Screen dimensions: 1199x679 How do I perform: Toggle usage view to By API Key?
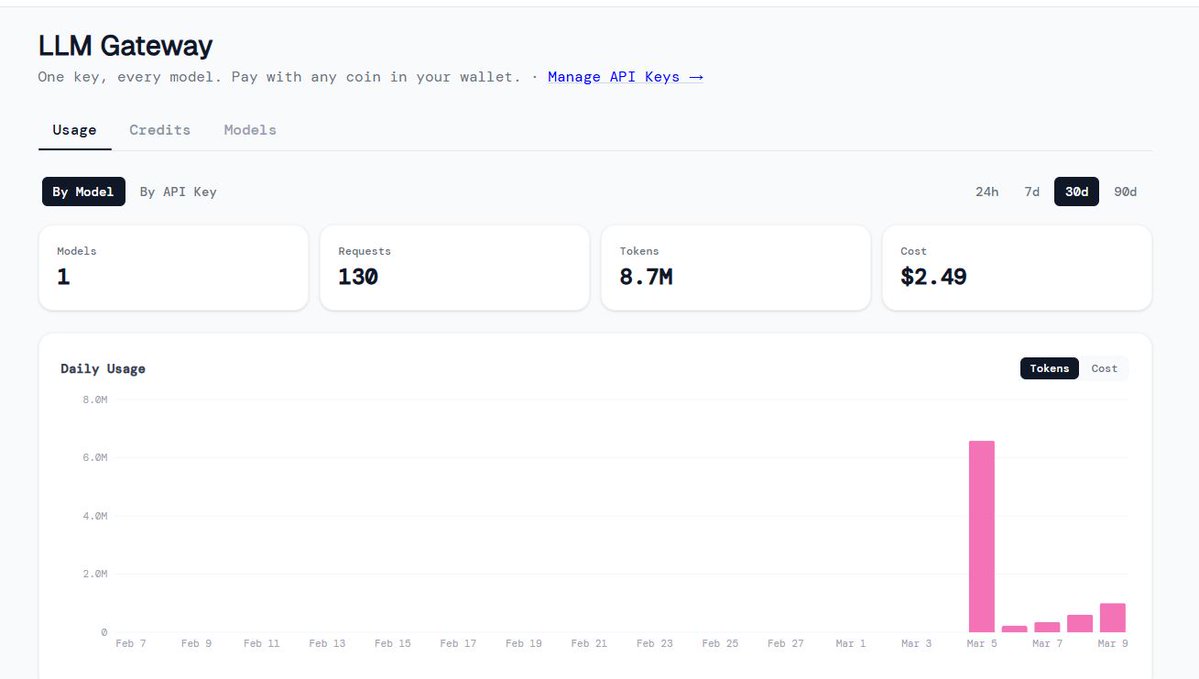pos(178,191)
